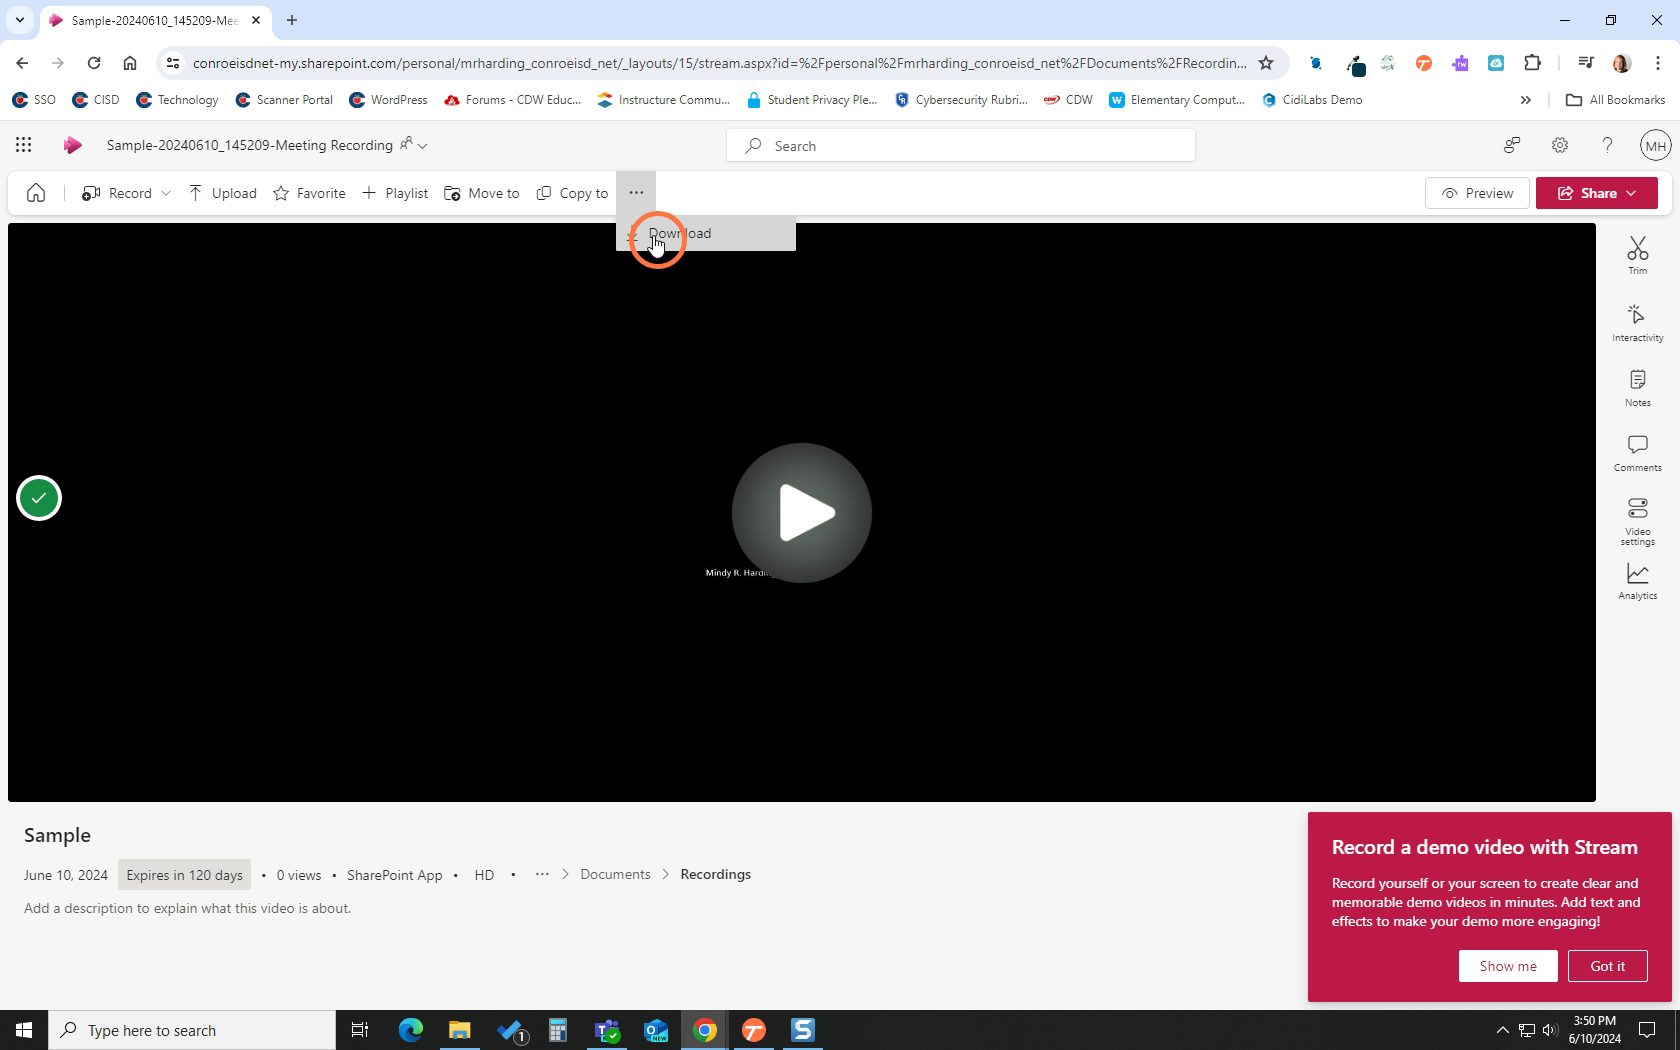
Task: Open the Share dropdown button
Action: click(1596, 193)
